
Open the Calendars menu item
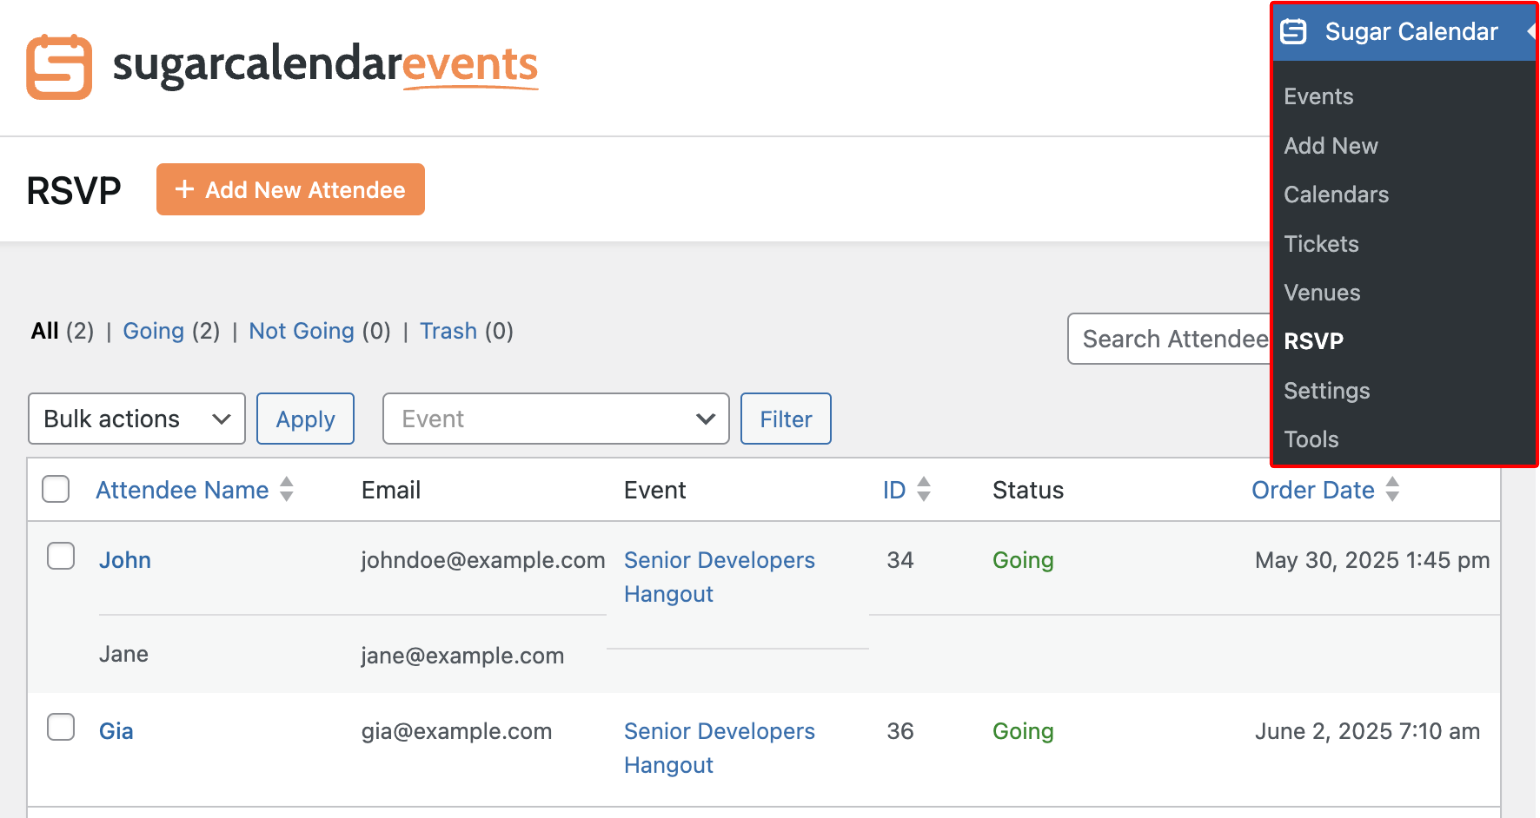point(1336,195)
